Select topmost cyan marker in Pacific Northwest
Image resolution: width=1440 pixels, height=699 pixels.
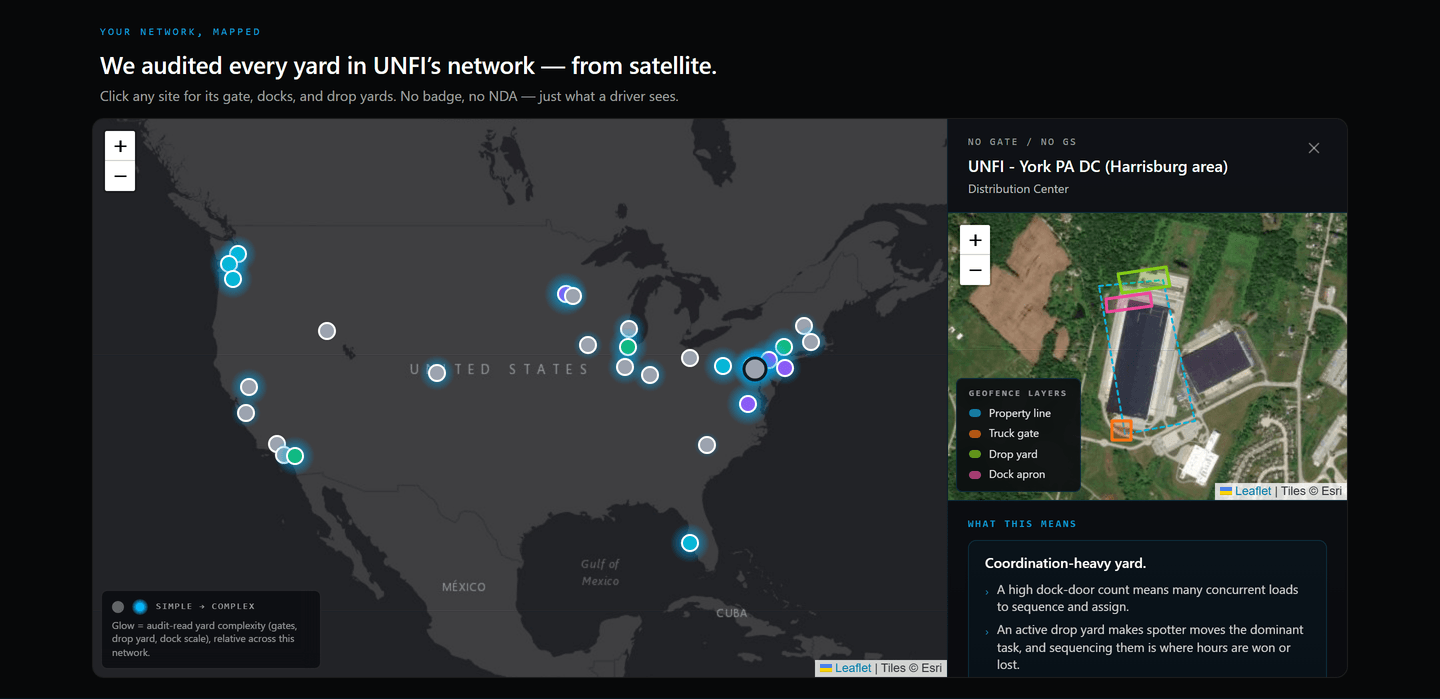pos(238,254)
